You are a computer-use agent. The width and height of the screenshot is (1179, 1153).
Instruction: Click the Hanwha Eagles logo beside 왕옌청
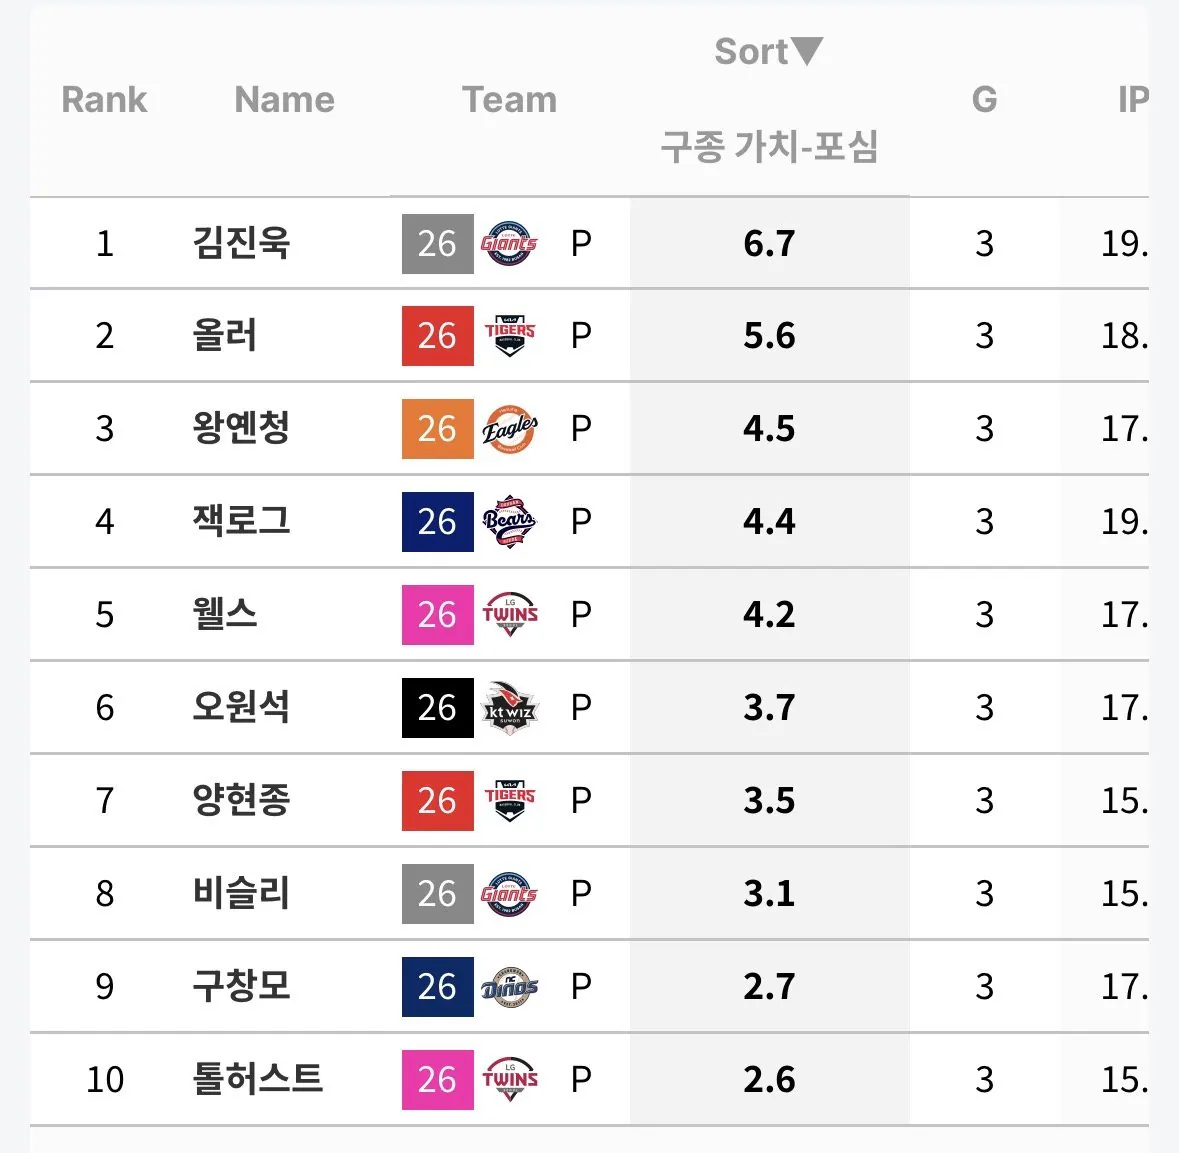pyautogui.click(x=510, y=428)
